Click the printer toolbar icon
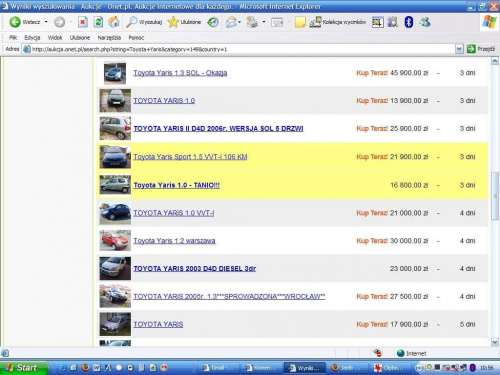 [x=252, y=22]
